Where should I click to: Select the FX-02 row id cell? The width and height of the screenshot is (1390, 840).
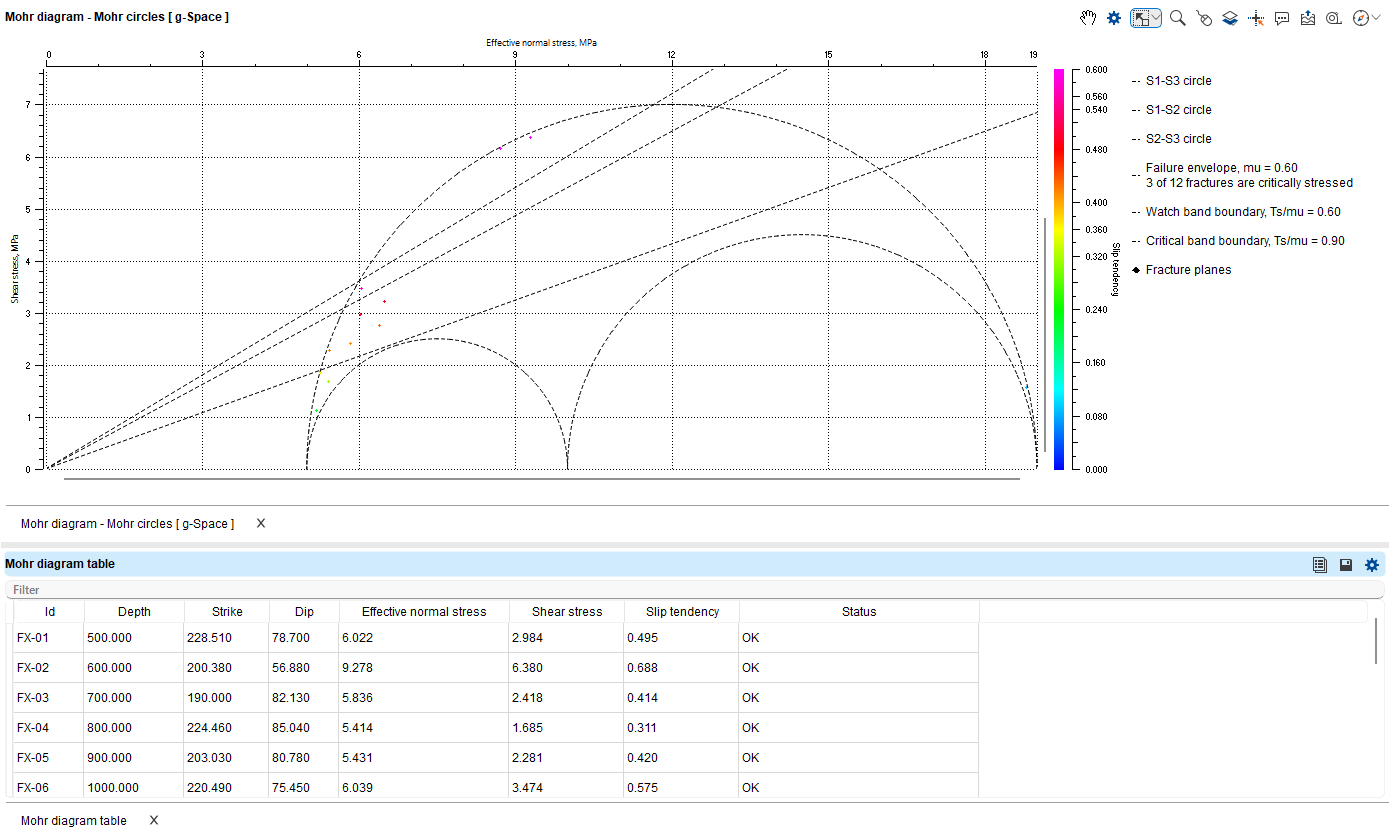[49, 668]
